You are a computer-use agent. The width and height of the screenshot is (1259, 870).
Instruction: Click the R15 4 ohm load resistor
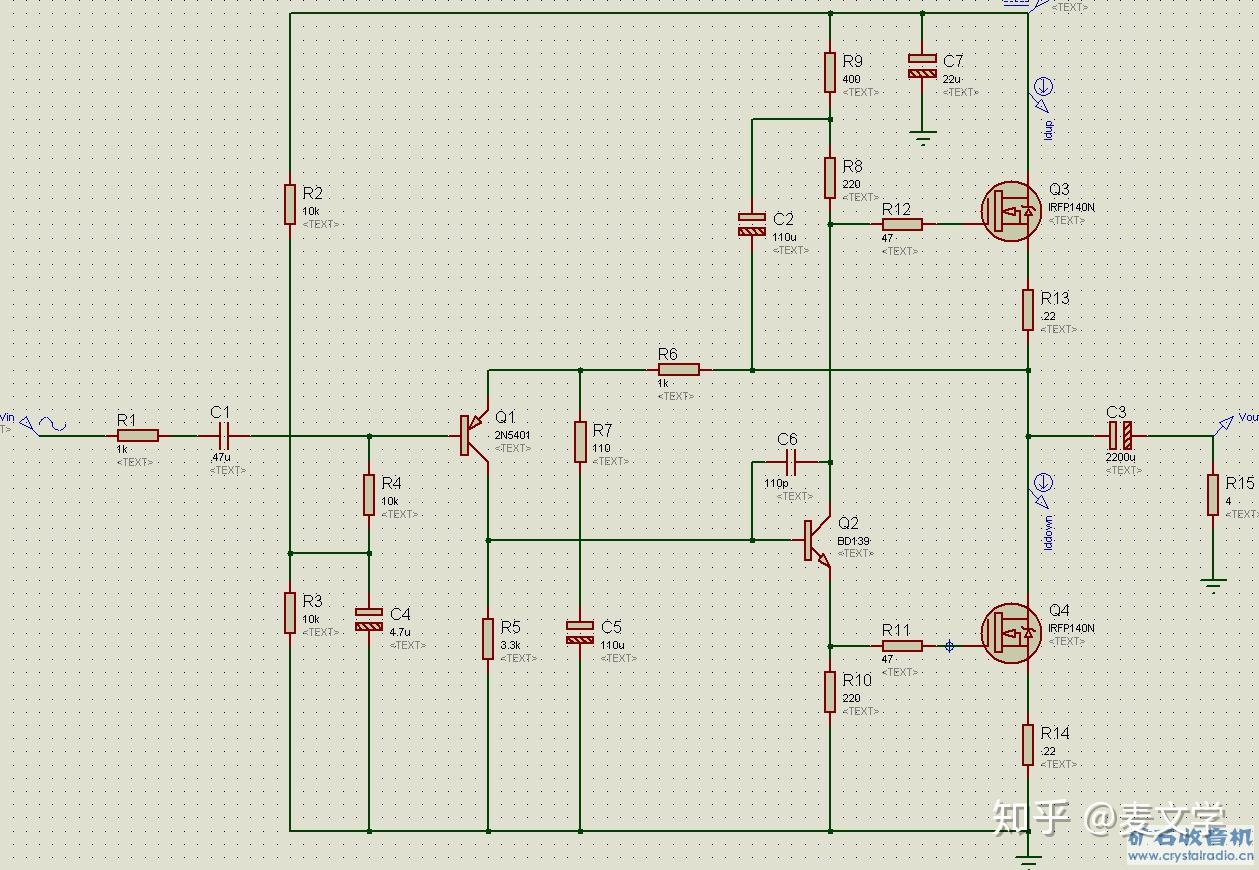tap(1213, 494)
